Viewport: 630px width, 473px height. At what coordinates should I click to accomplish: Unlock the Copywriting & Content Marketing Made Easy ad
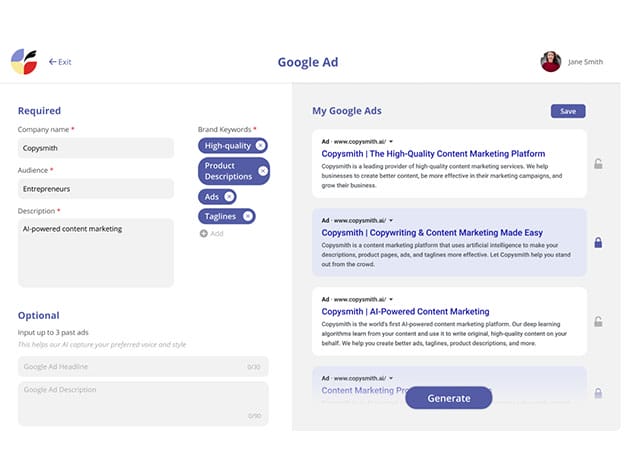click(598, 242)
